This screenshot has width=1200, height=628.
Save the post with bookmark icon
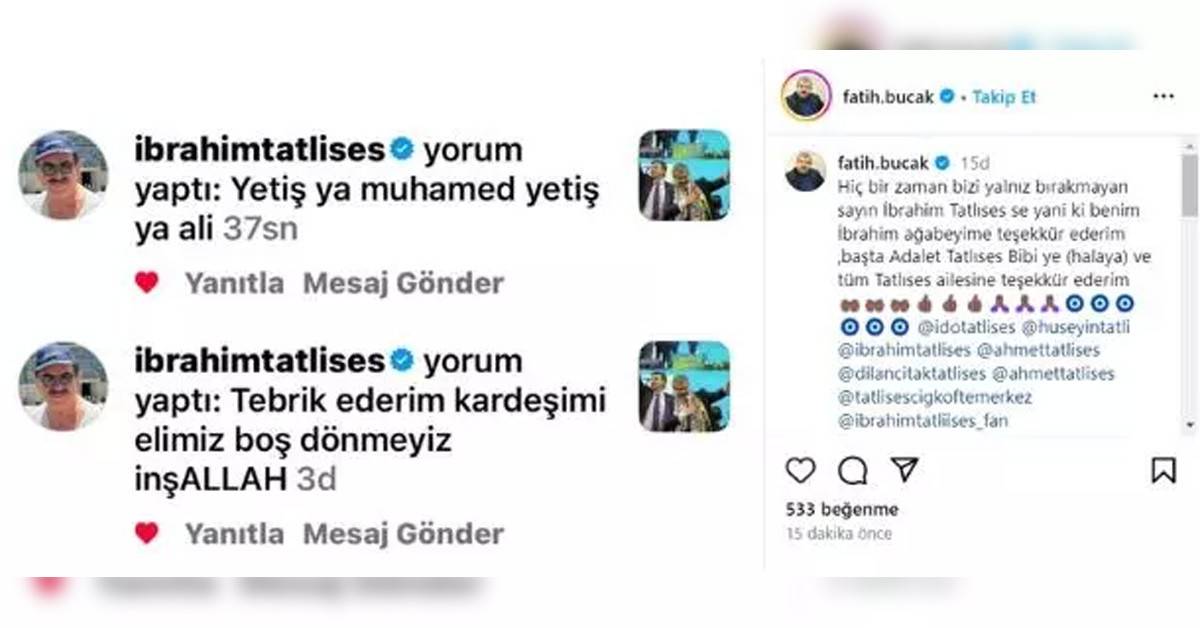1163,470
